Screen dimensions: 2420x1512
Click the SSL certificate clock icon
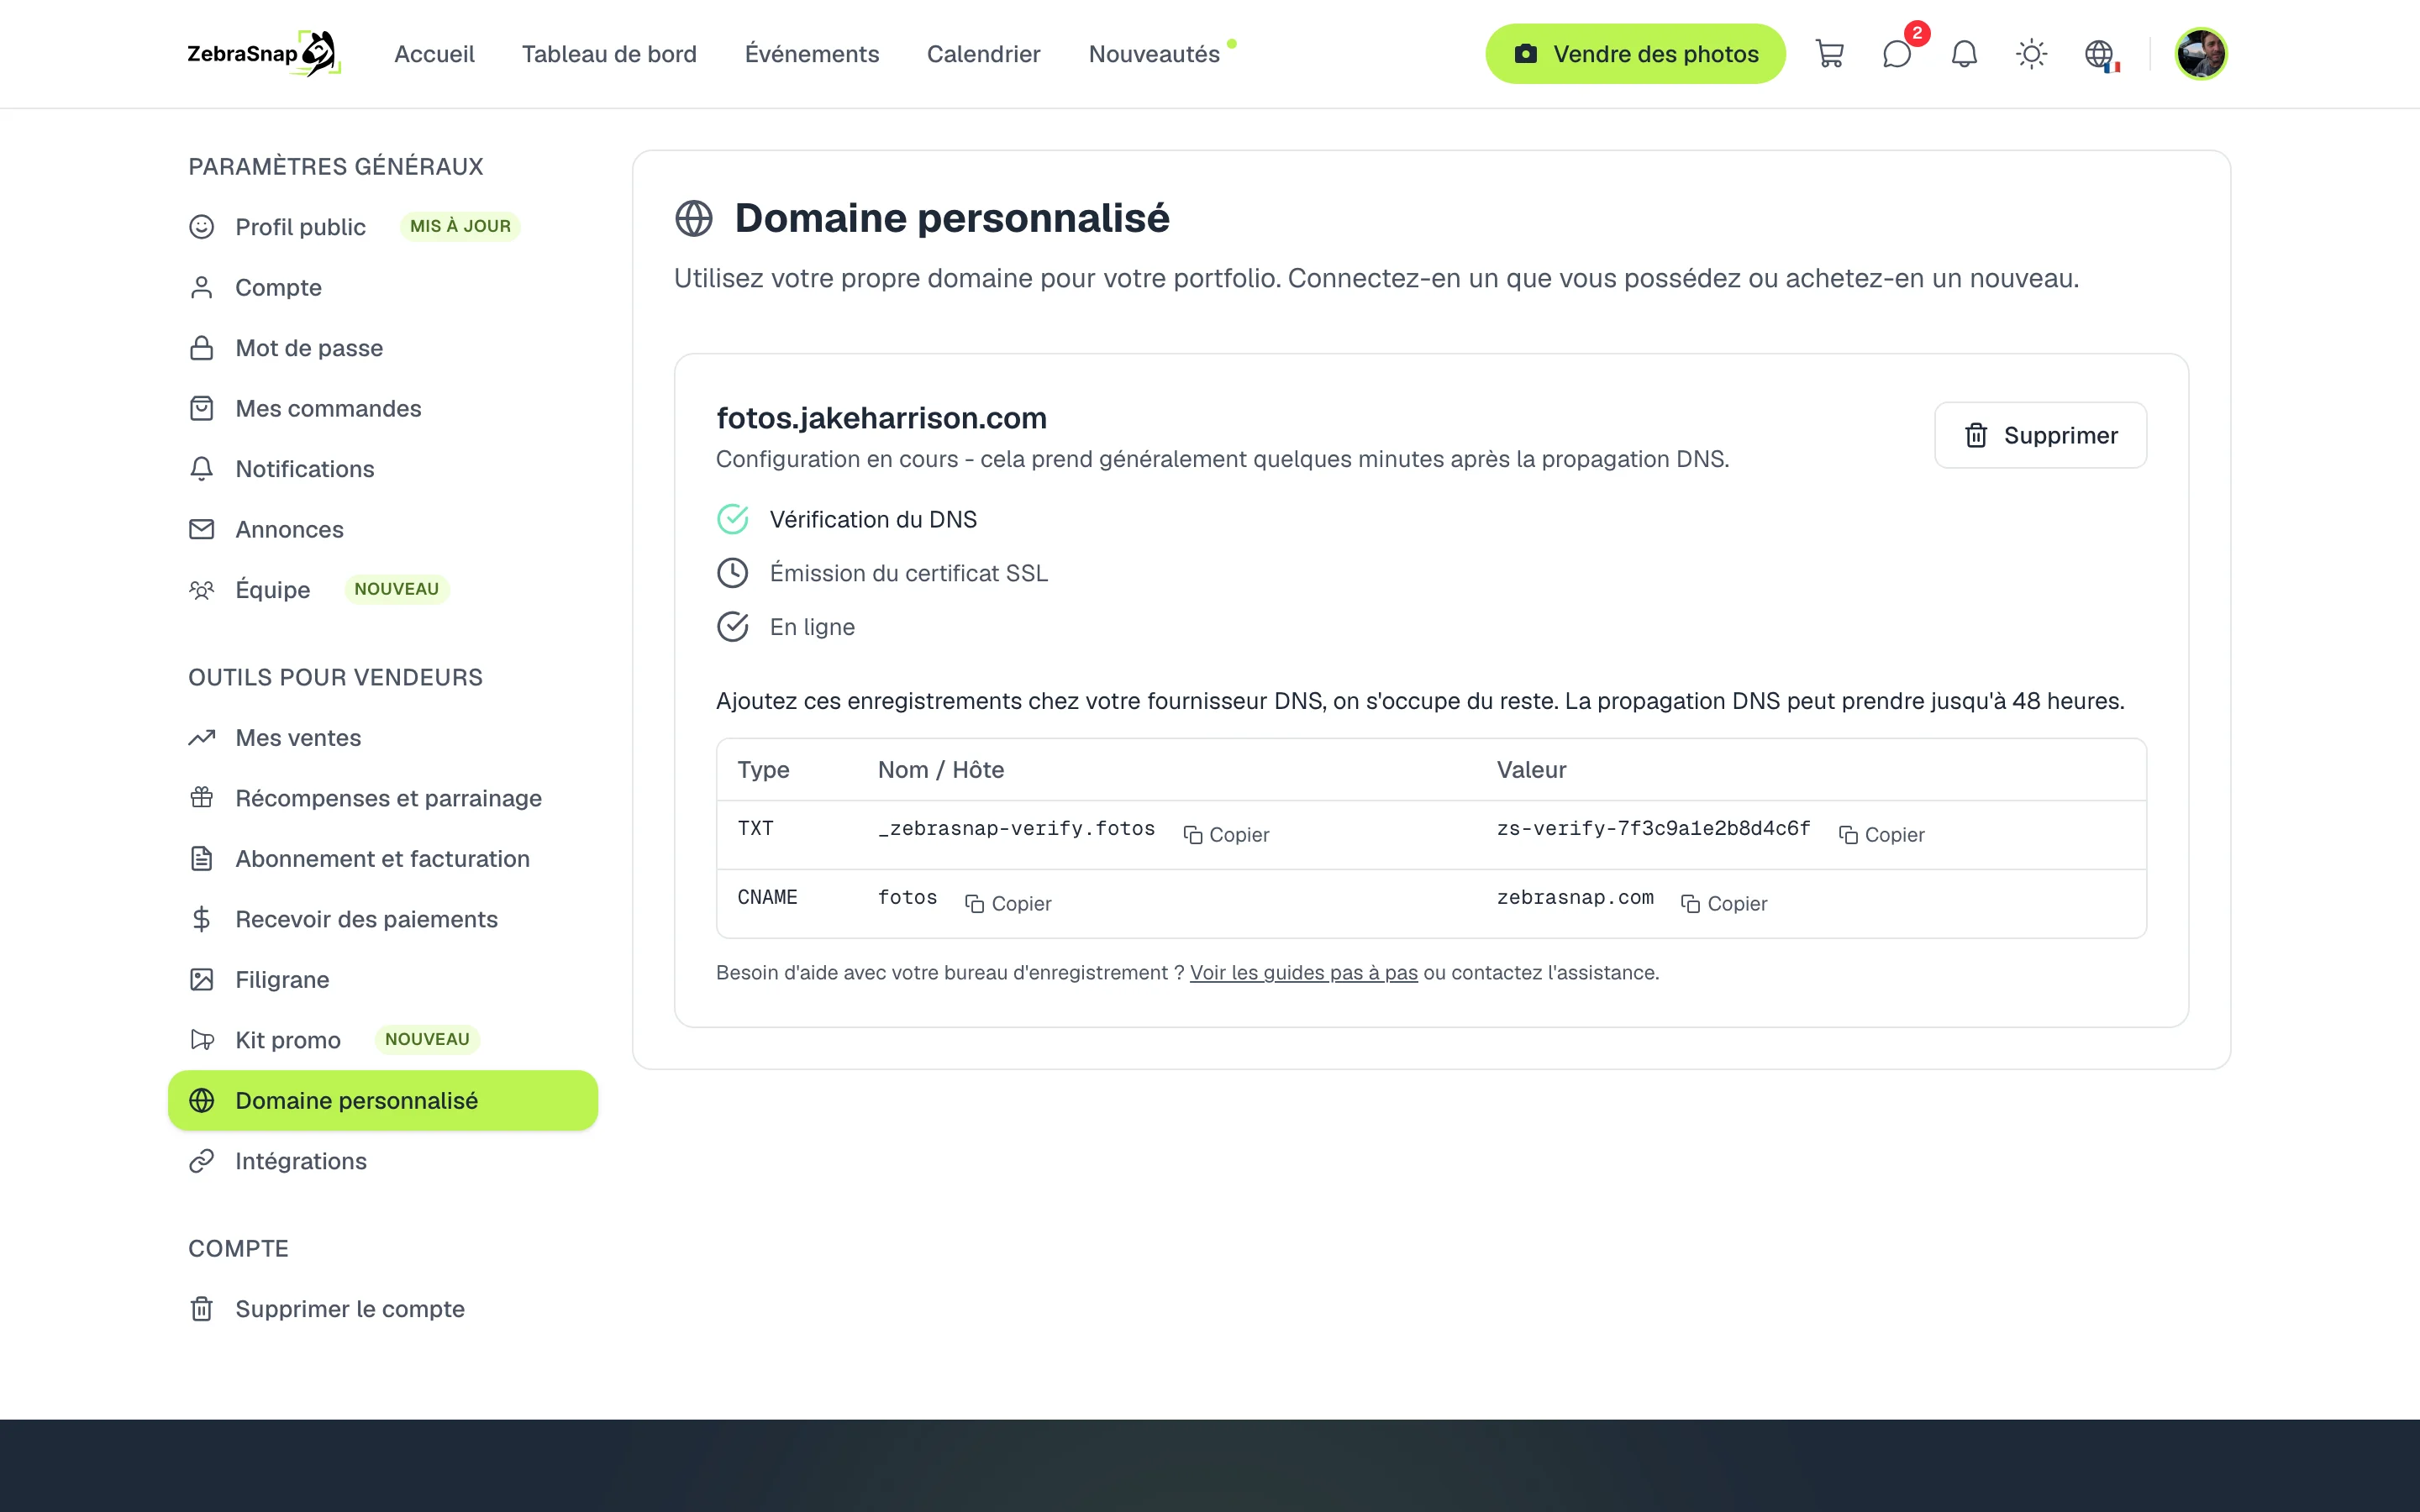[733, 573]
